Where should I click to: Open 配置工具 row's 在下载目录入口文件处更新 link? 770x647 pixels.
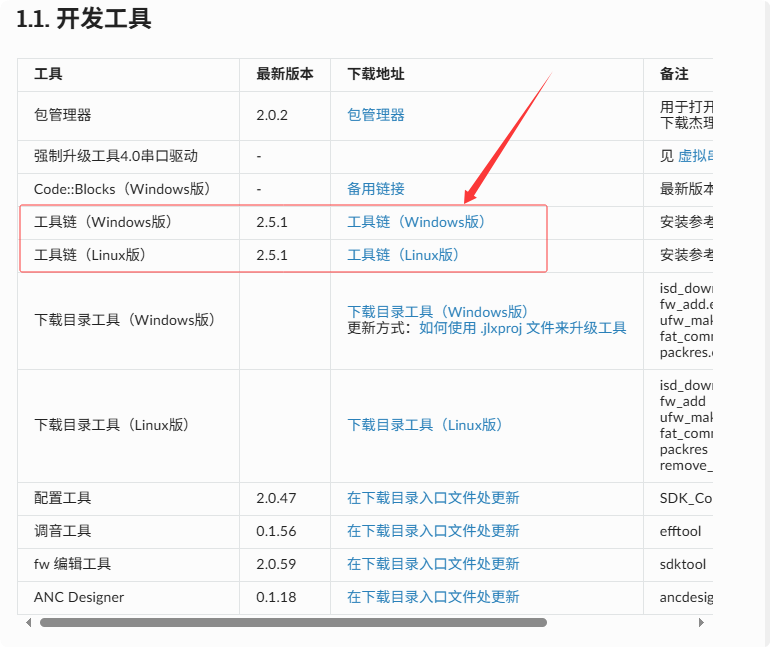433,498
